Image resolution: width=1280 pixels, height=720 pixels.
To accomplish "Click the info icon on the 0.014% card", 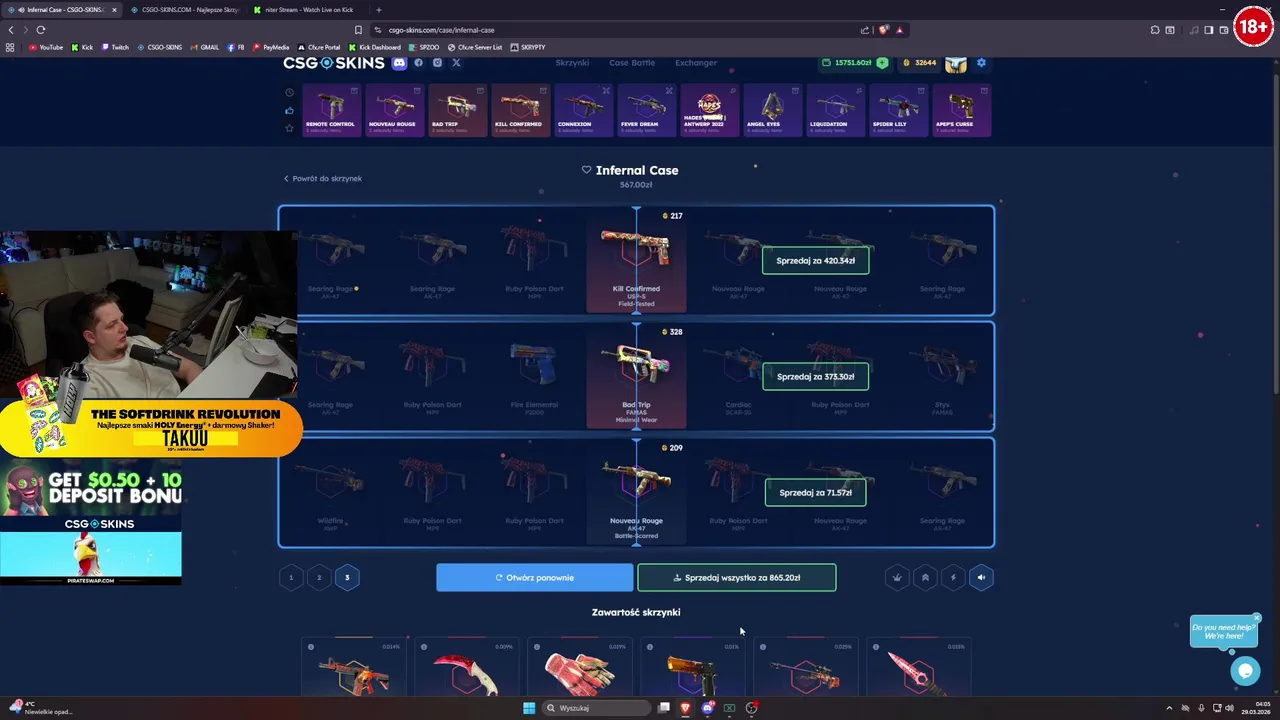I will (x=311, y=647).
